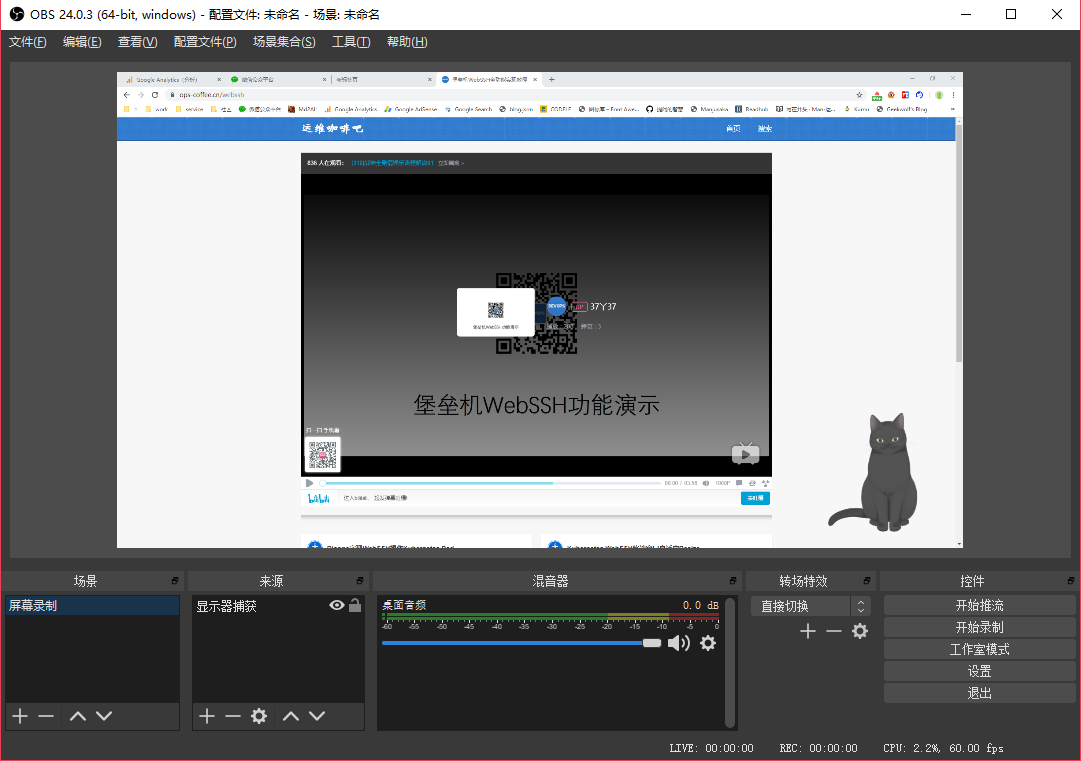Remove the selected scene with the minus icon
Viewport: 1081px width, 761px height.
pyautogui.click(x=46, y=716)
